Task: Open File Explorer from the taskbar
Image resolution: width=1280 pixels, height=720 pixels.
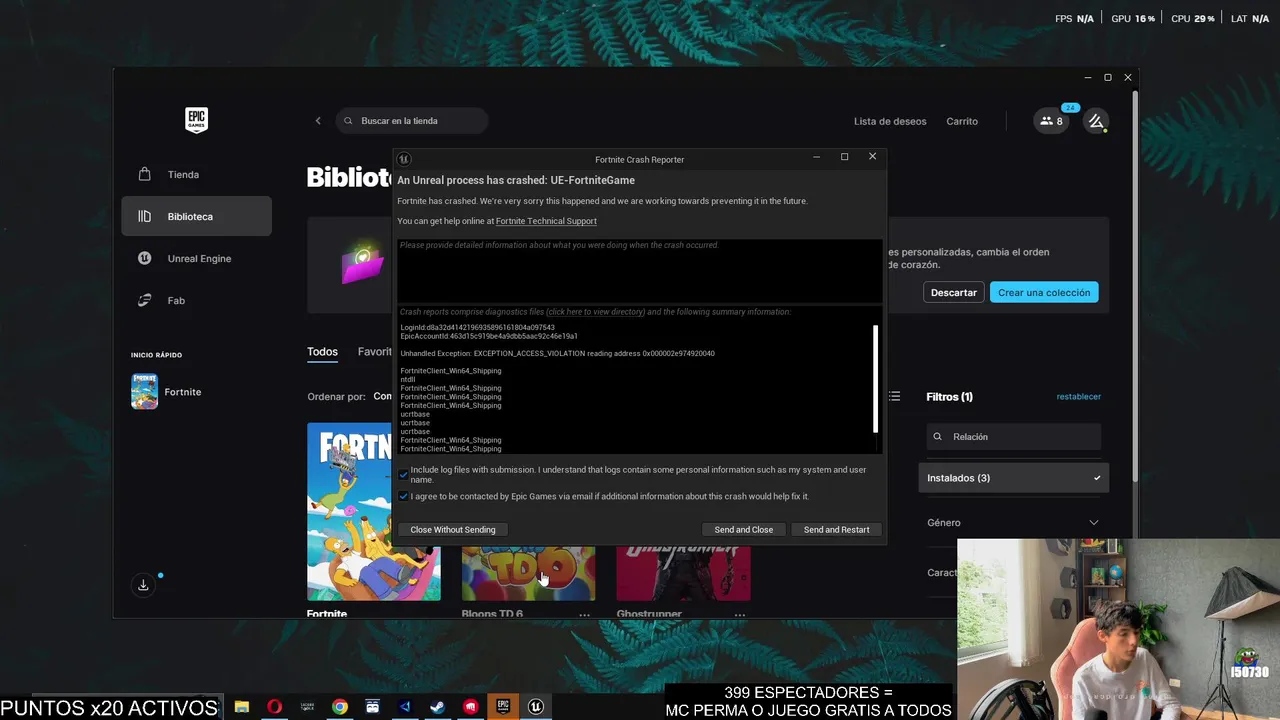Action: [242, 706]
